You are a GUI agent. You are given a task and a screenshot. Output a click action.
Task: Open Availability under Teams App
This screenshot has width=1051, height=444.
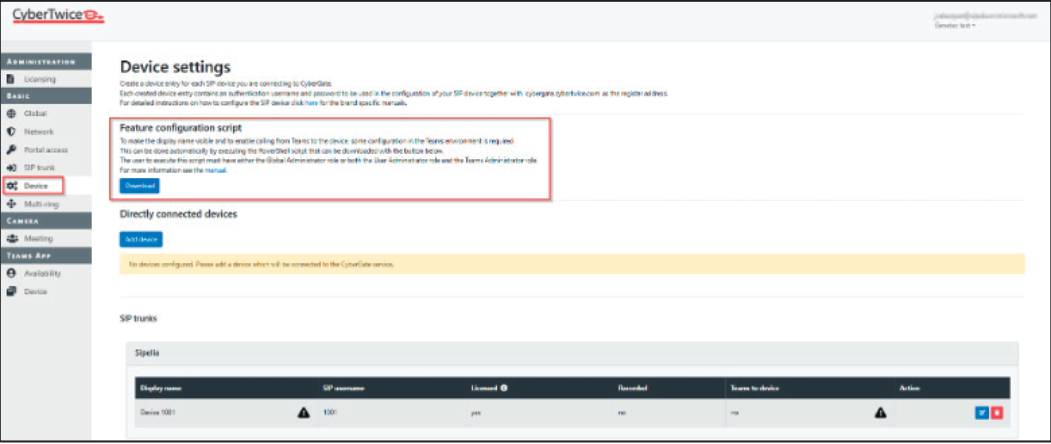point(42,274)
